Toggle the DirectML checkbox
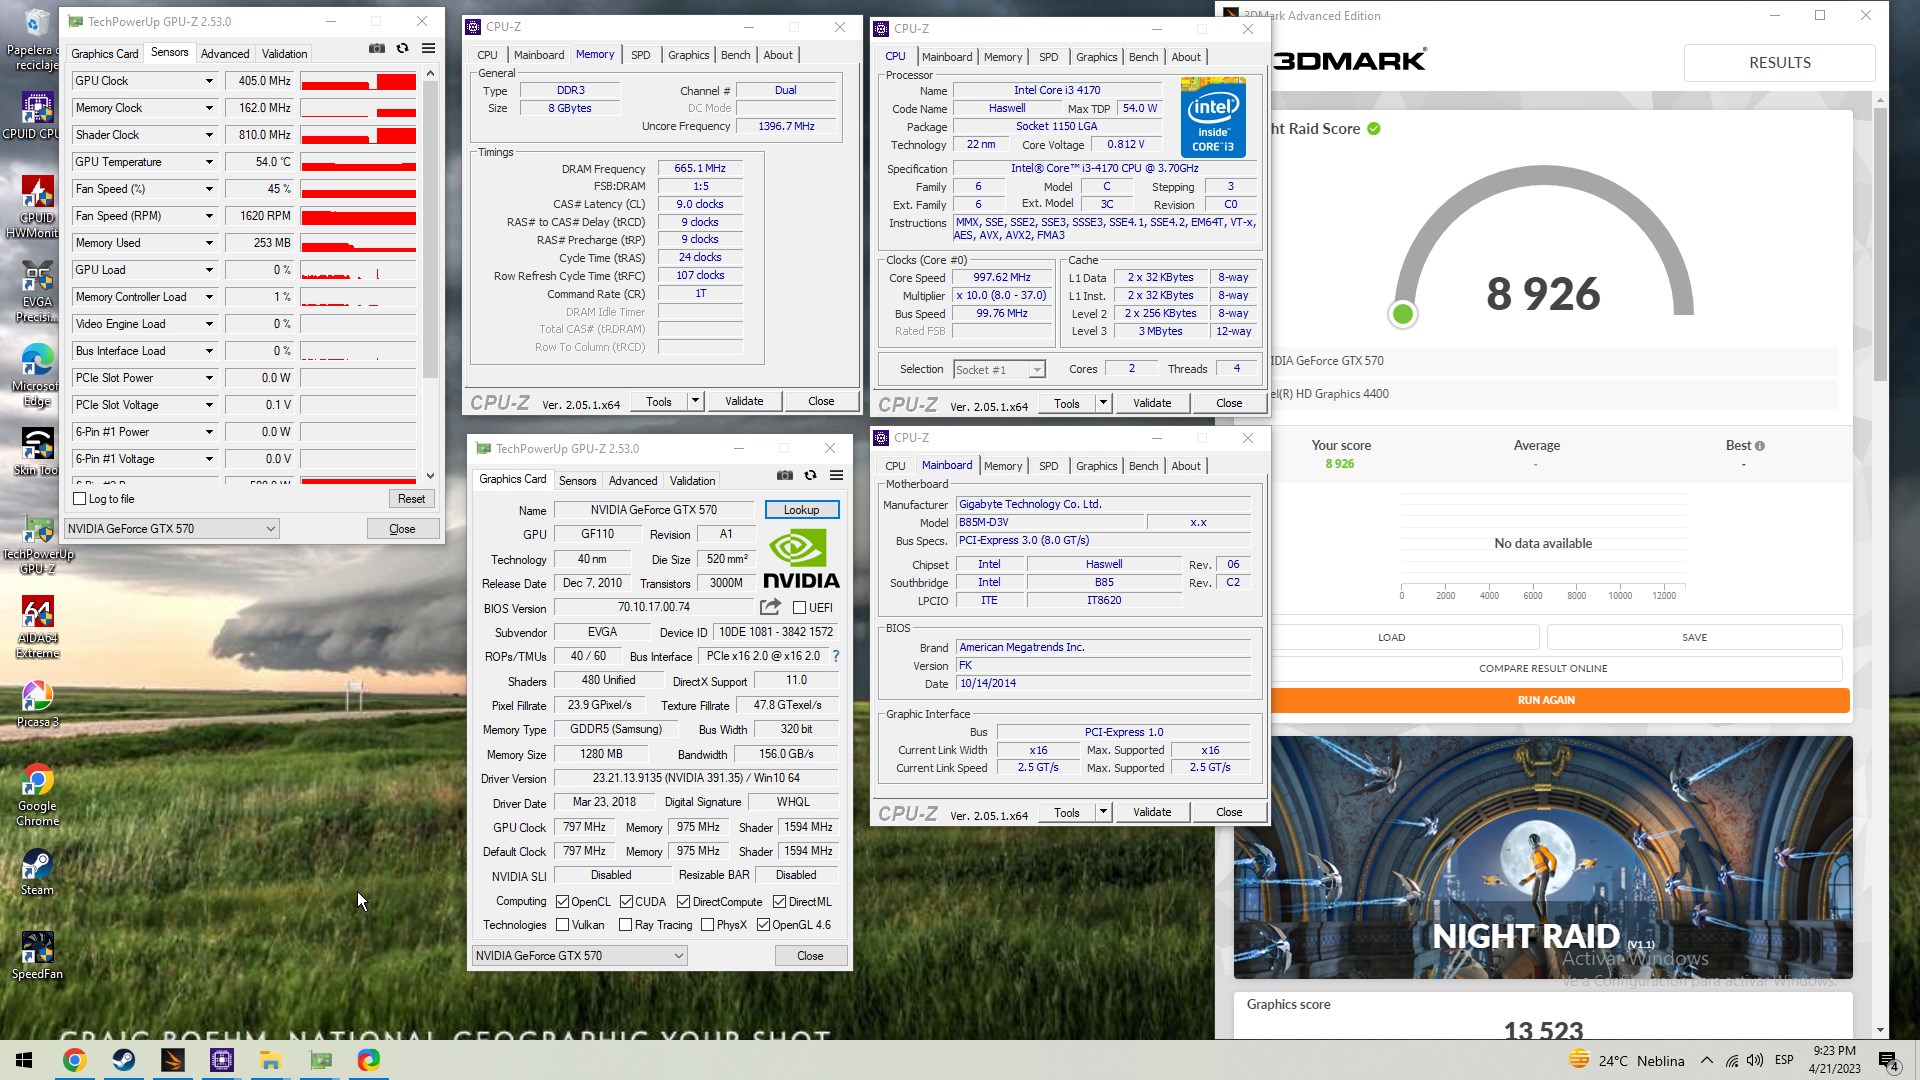This screenshot has width=1920, height=1080. (x=779, y=901)
